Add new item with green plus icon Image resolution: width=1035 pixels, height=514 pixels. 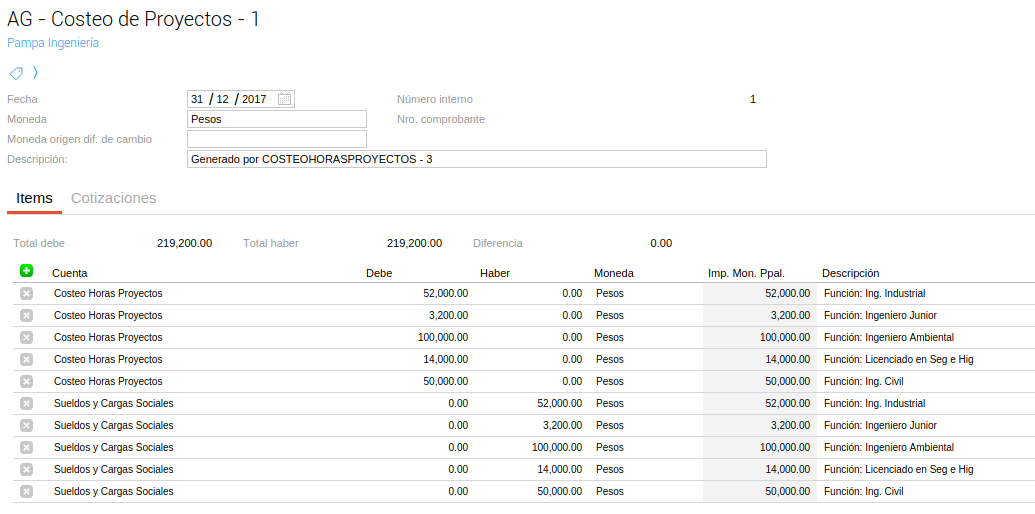(x=26, y=271)
